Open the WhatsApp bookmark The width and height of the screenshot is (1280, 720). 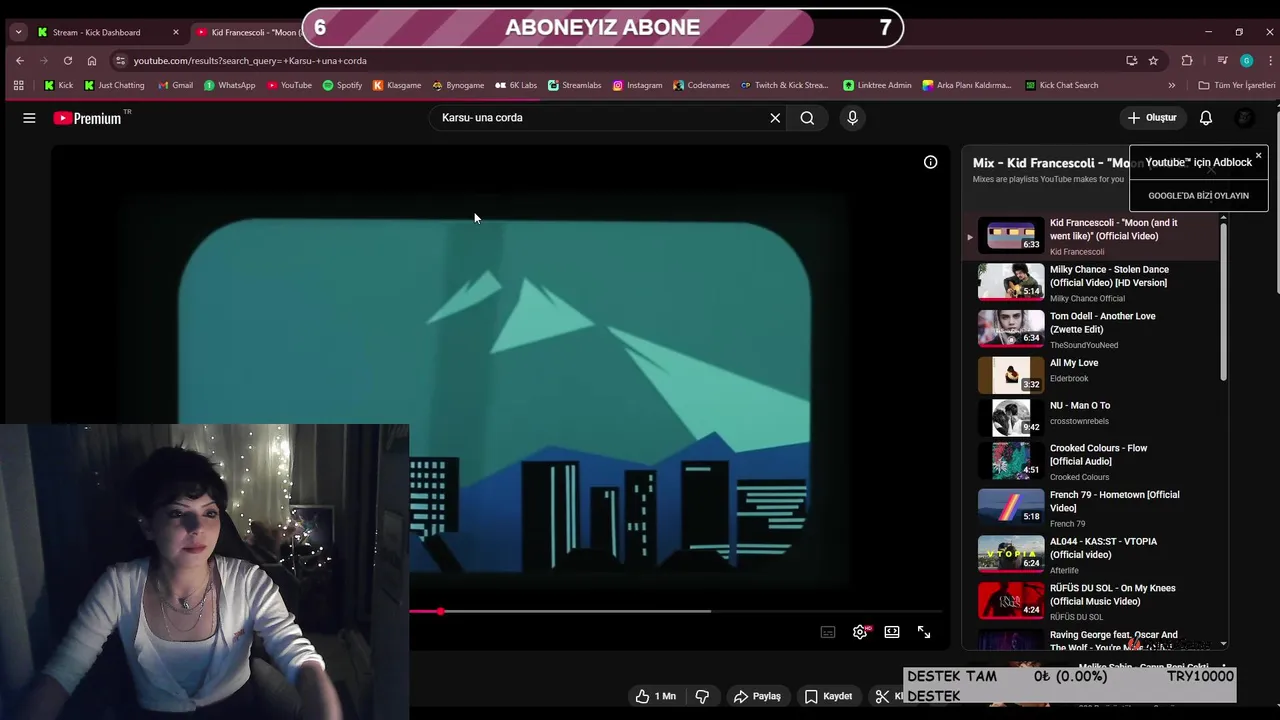[229, 85]
